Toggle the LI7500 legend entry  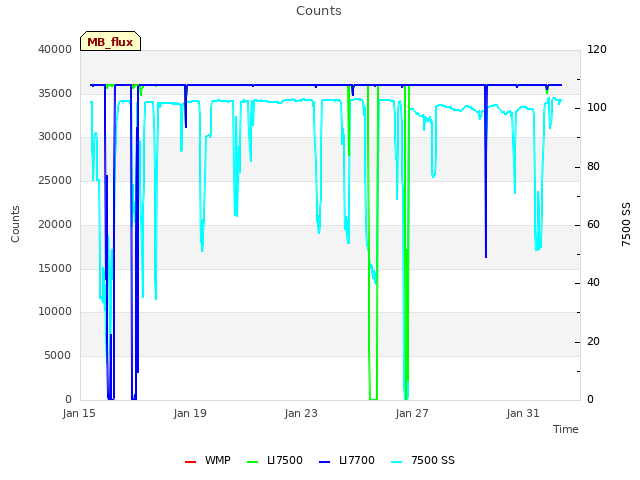275,460
